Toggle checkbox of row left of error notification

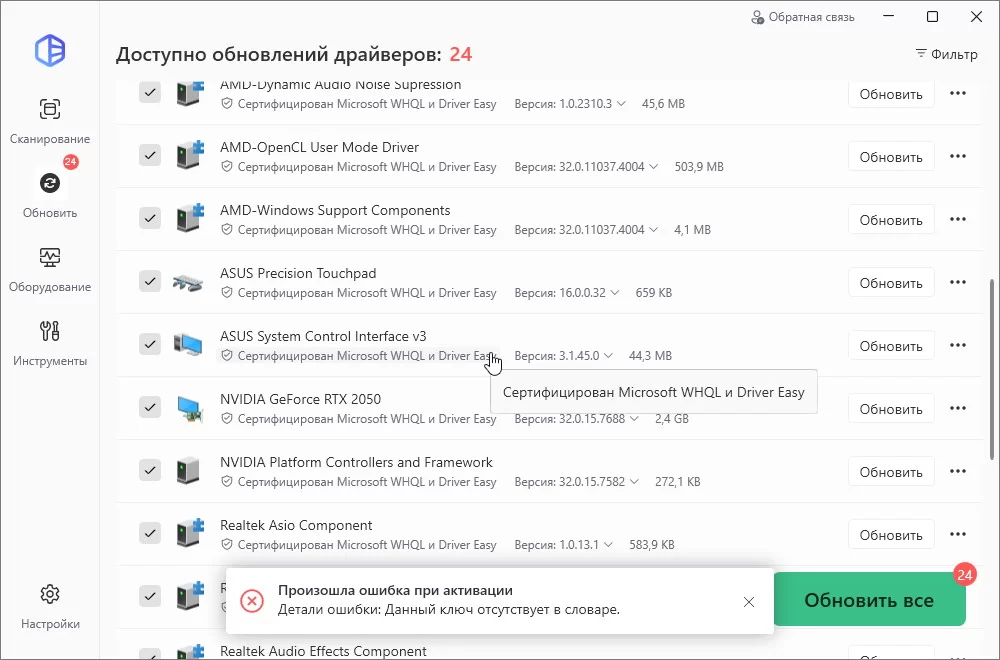click(x=150, y=596)
